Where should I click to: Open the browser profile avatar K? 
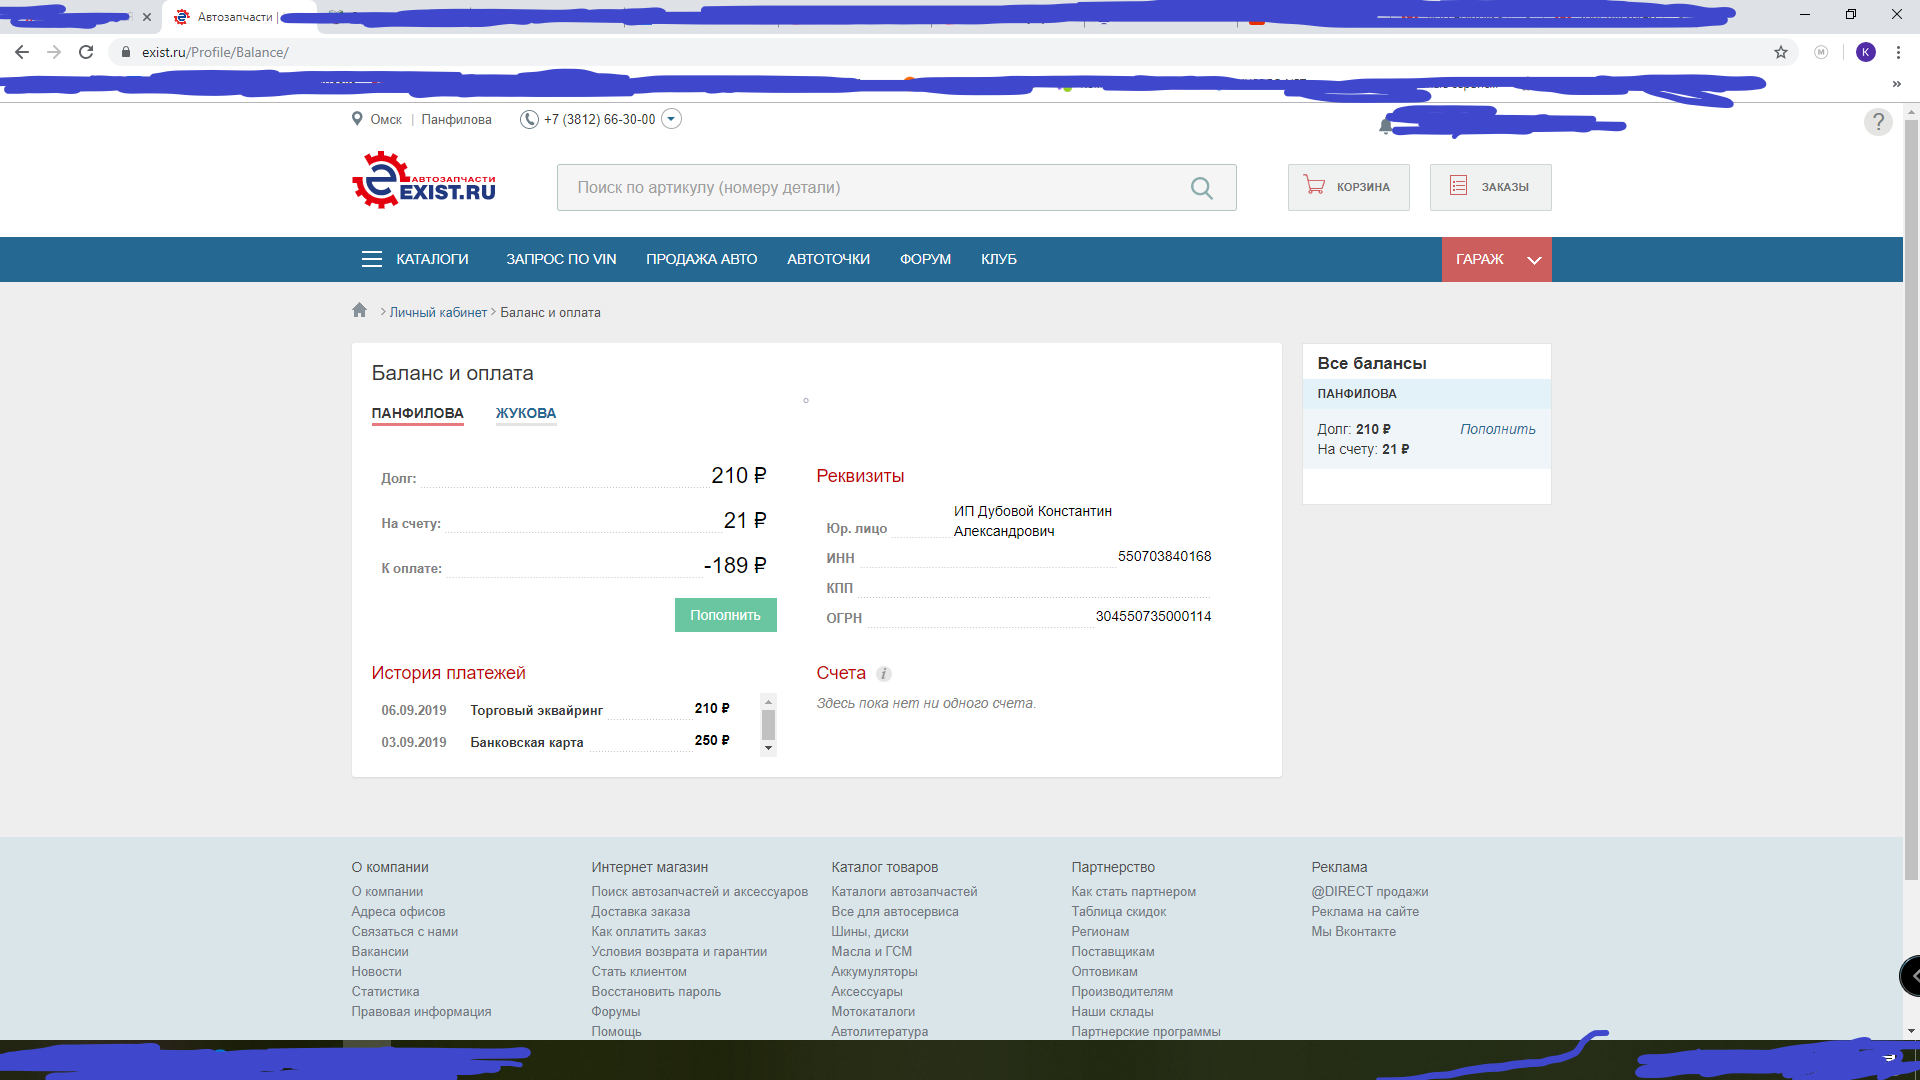pyautogui.click(x=1866, y=52)
